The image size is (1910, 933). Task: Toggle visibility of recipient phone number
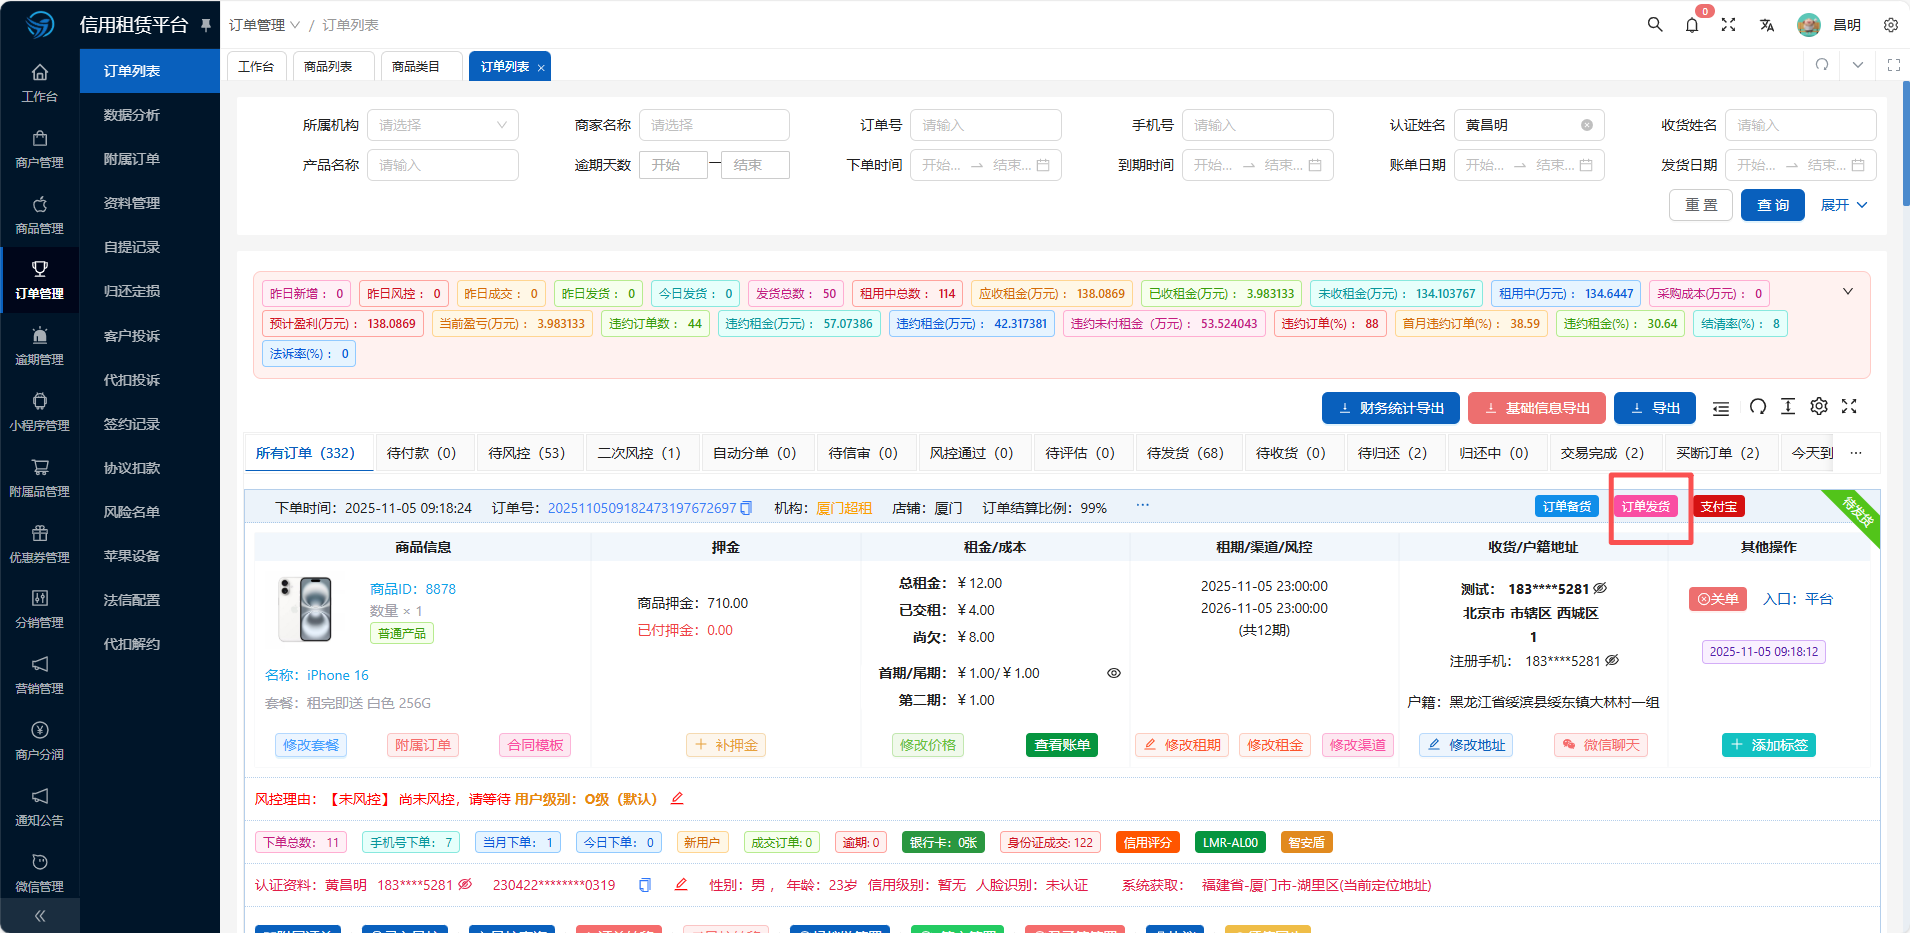(1600, 588)
